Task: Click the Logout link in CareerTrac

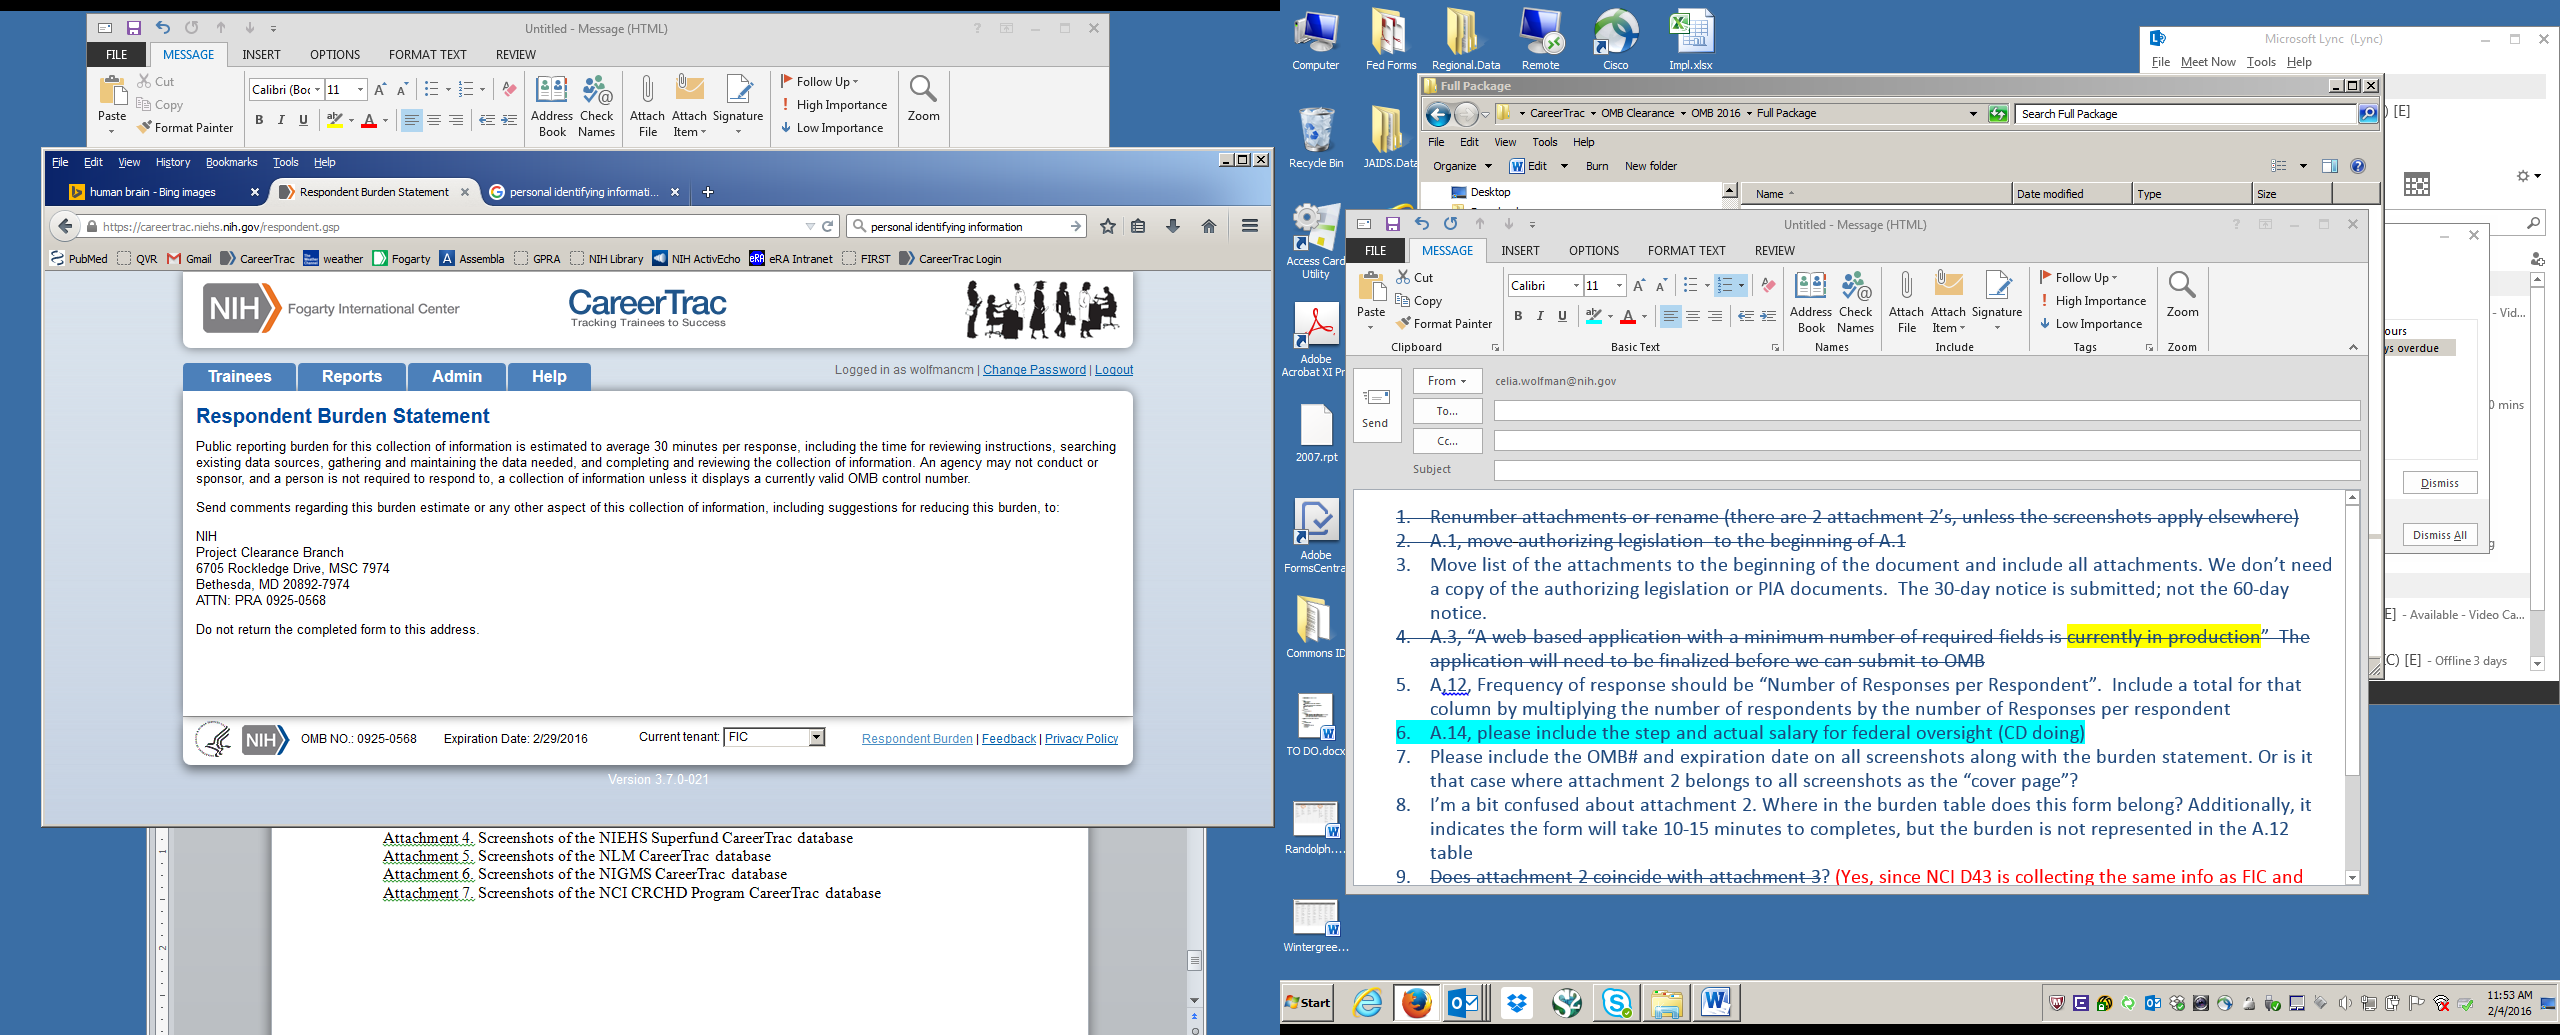Action: (x=1114, y=370)
